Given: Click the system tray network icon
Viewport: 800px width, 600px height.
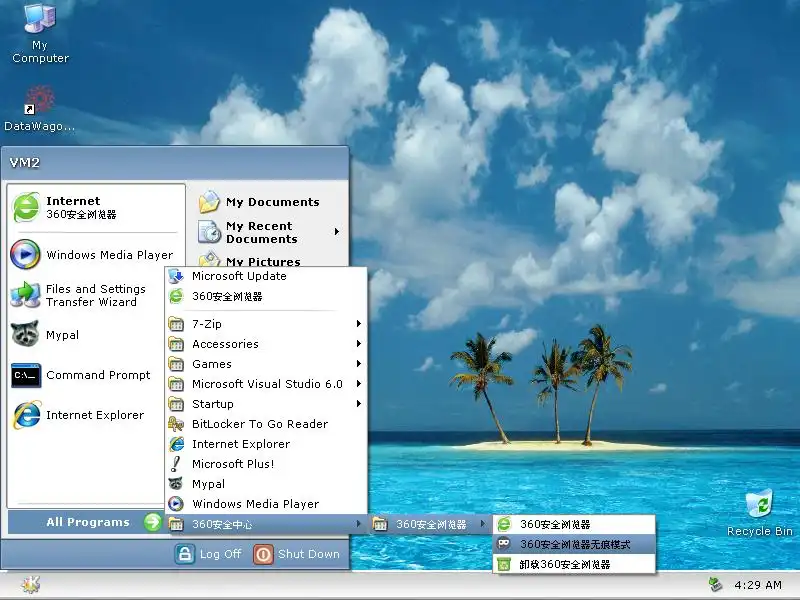Looking at the screenshot, I should point(716,585).
